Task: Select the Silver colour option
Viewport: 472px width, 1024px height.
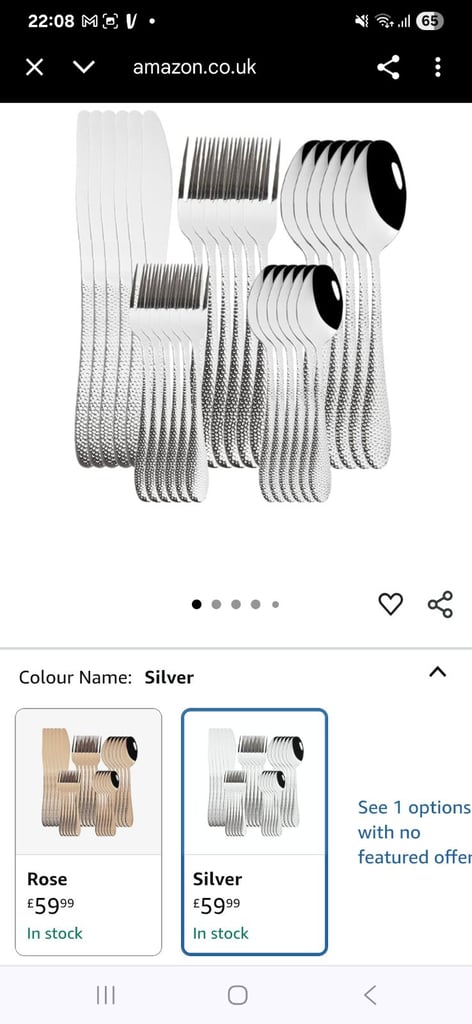Action: [x=255, y=831]
